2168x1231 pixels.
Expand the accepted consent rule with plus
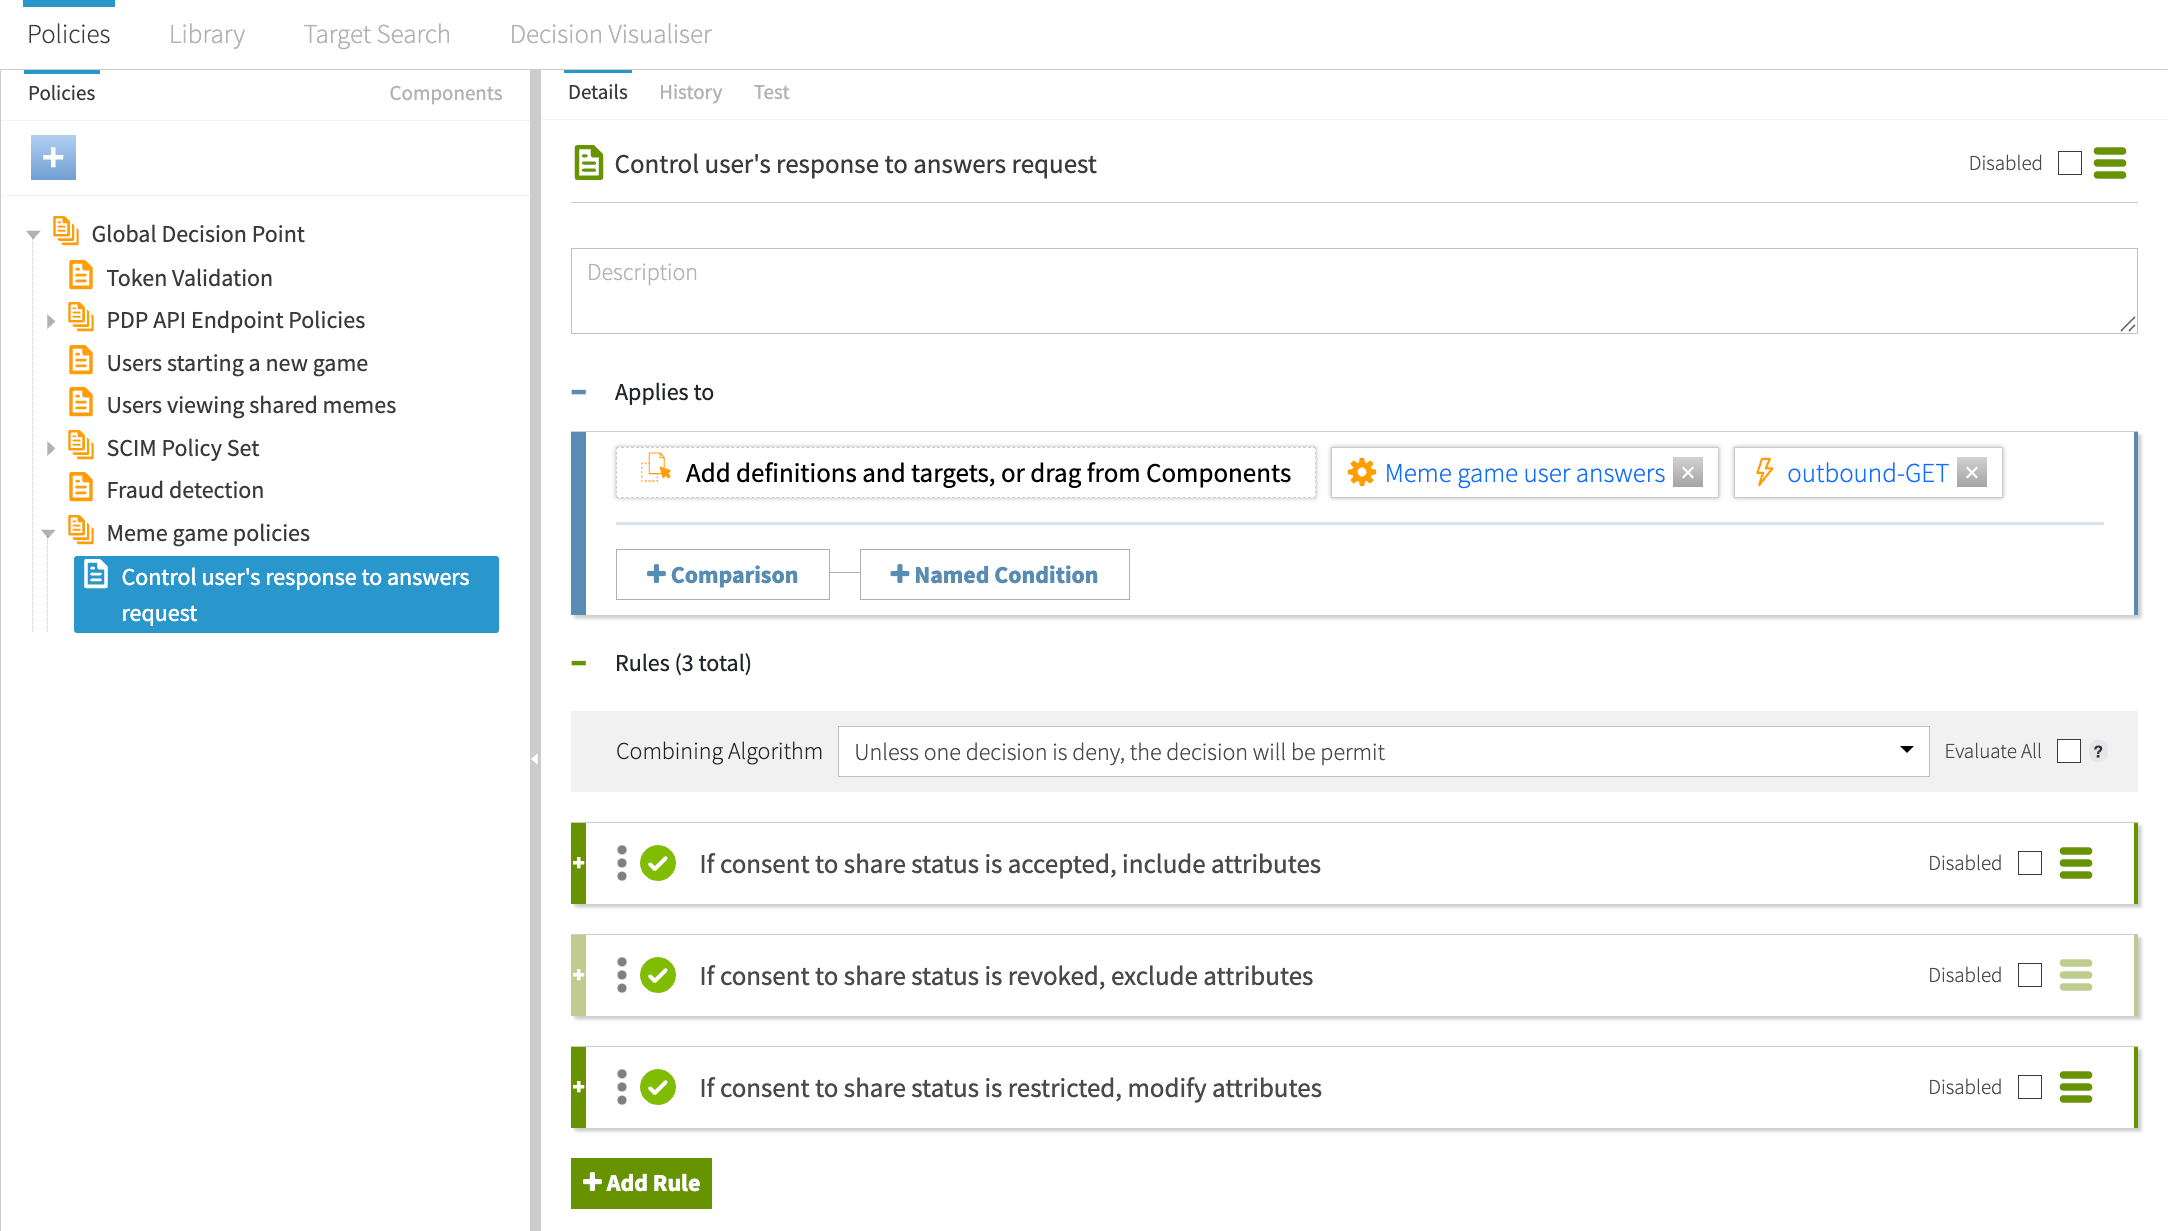[578, 863]
